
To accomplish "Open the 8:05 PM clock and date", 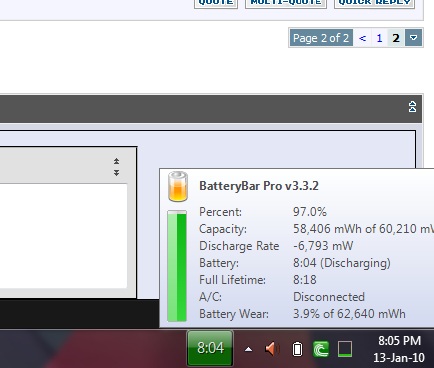I will pos(399,349).
